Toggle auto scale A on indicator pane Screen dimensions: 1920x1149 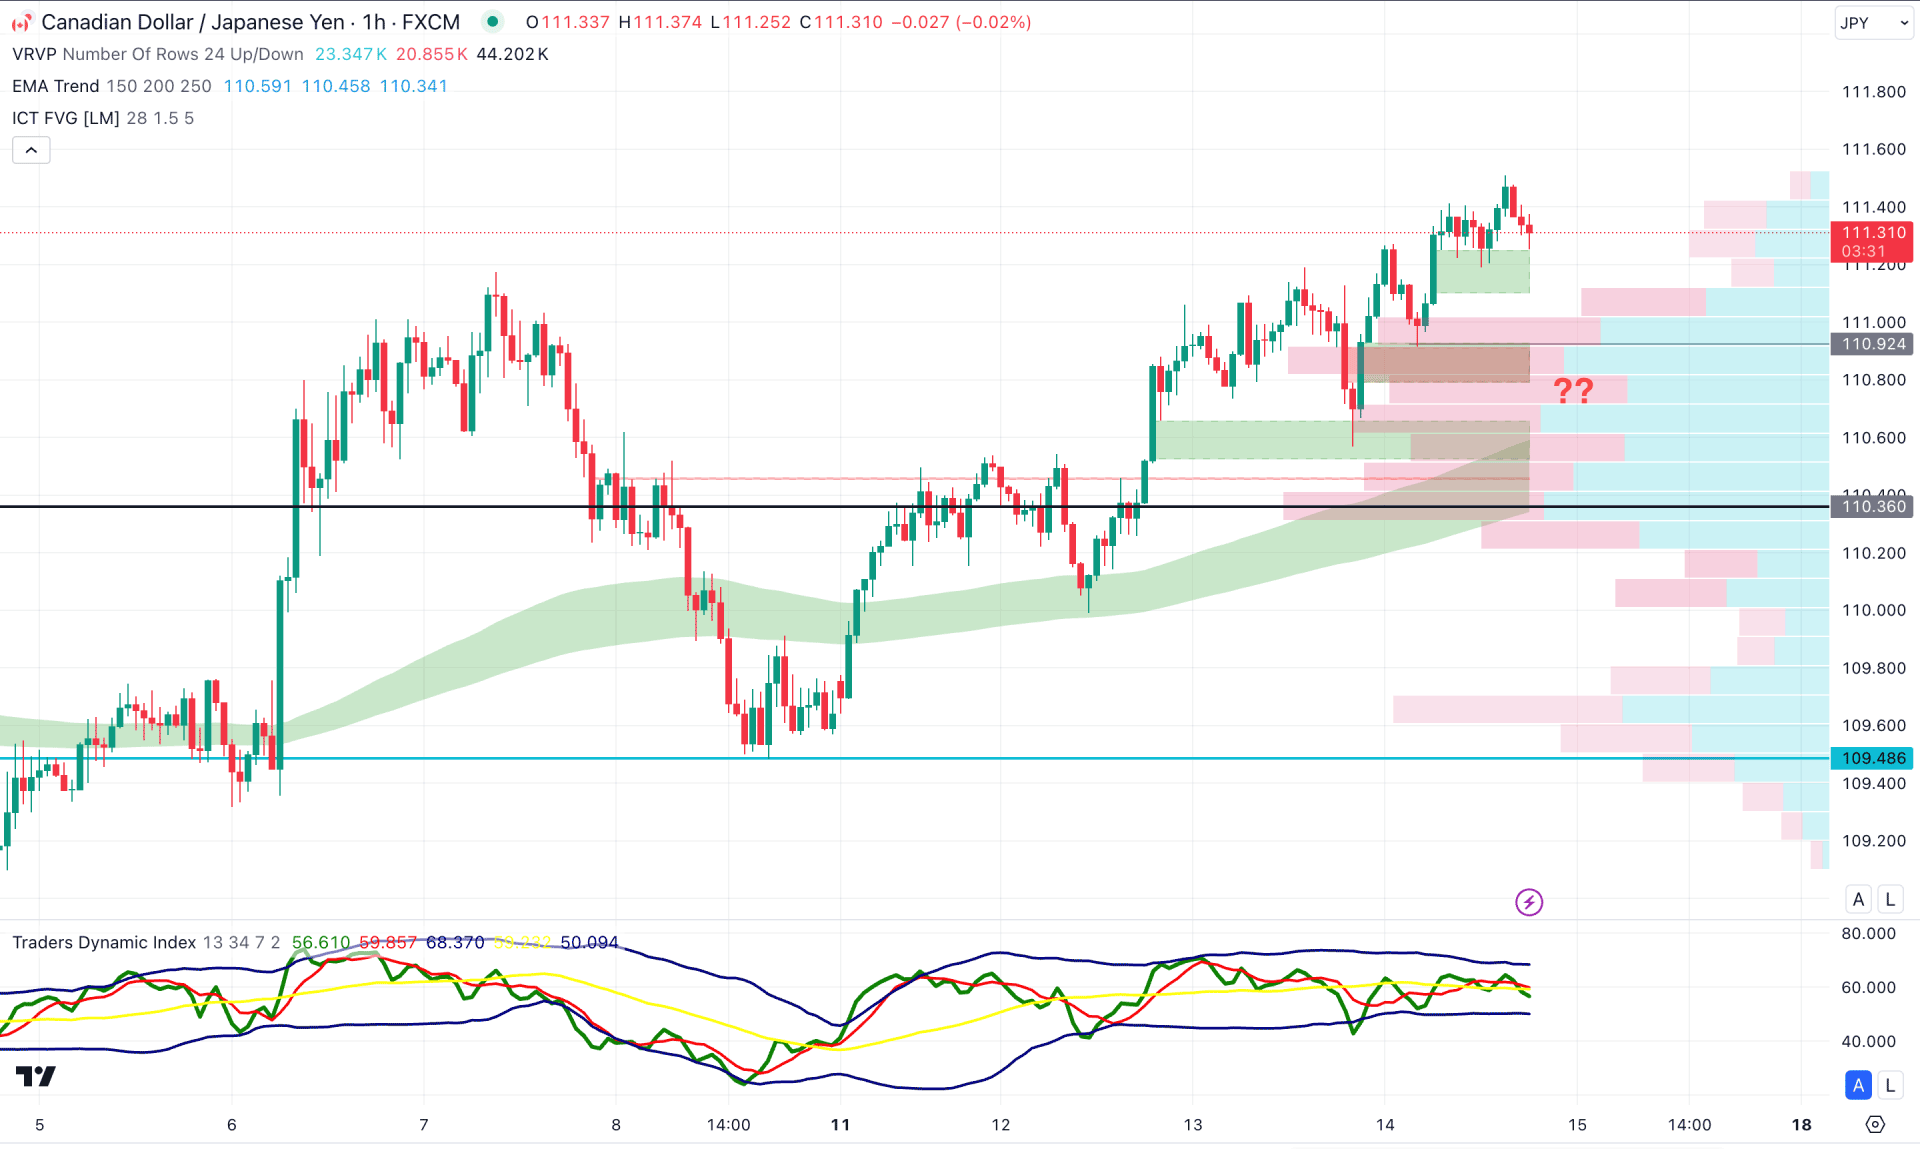pyautogui.click(x=1858, y=1085)
